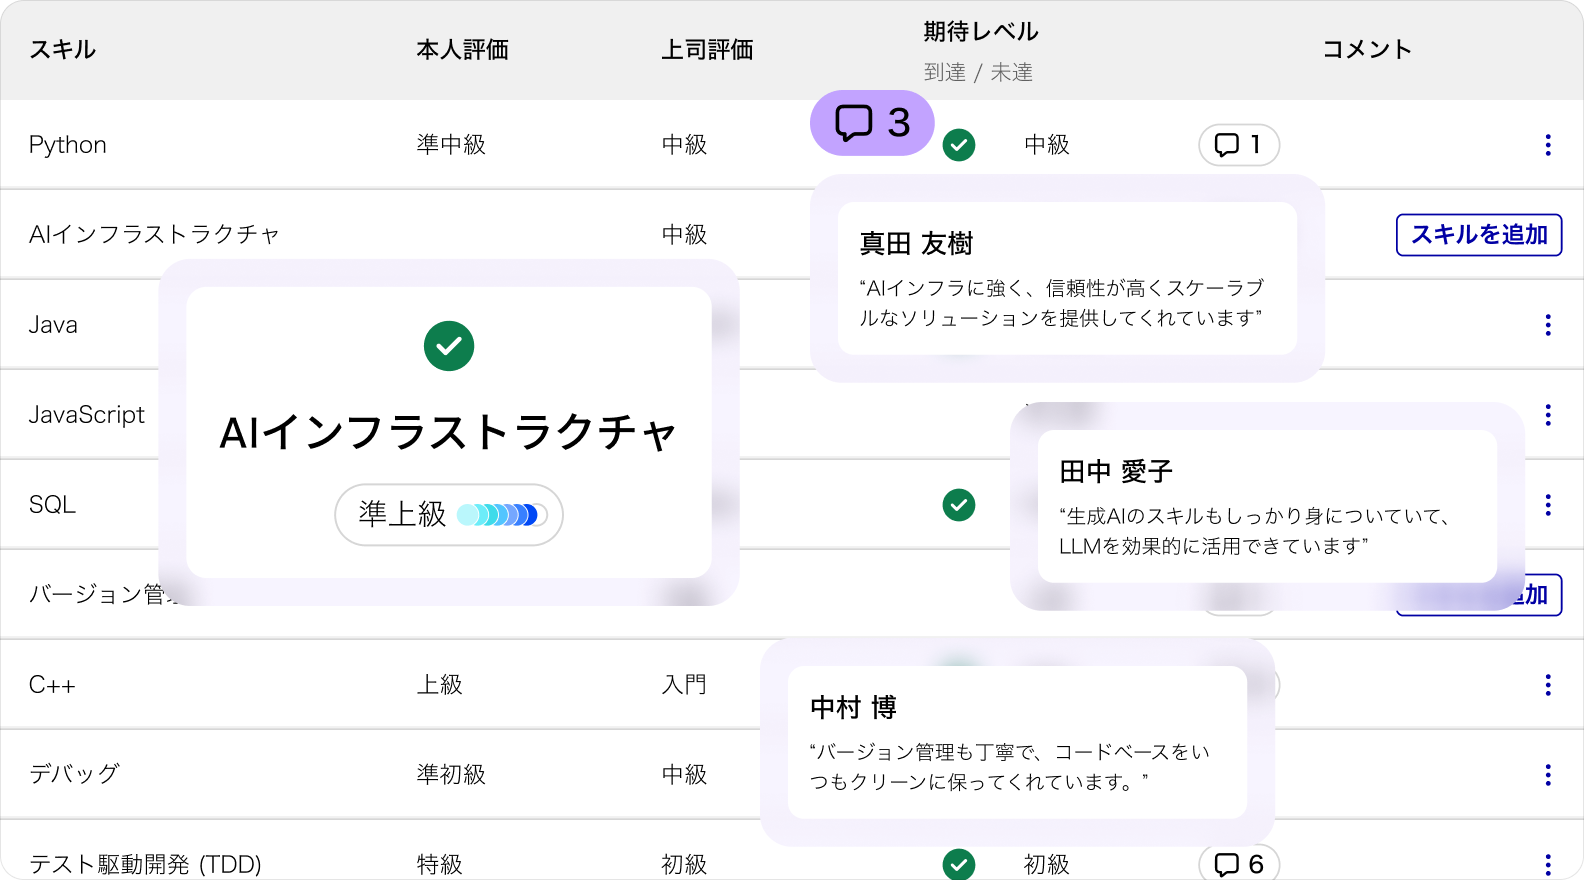Click スキルを追加 in the AIインフラストラクチャ row
The width and height of the screenshot is (1584, 880).
pos(1479,235)
